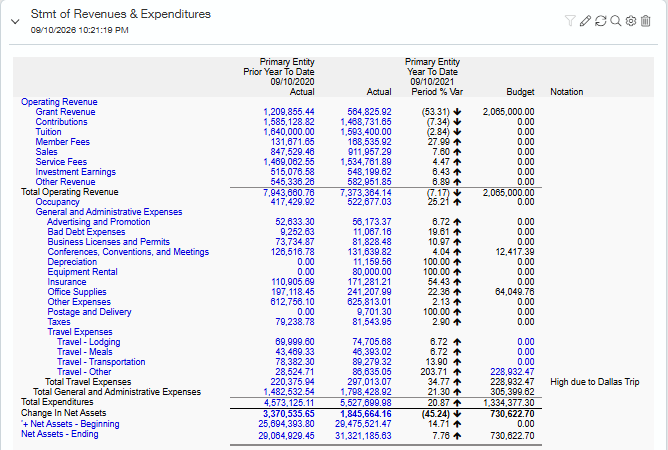Open the Depreciation link
The image size is (668, 450).
click(72, 262)
